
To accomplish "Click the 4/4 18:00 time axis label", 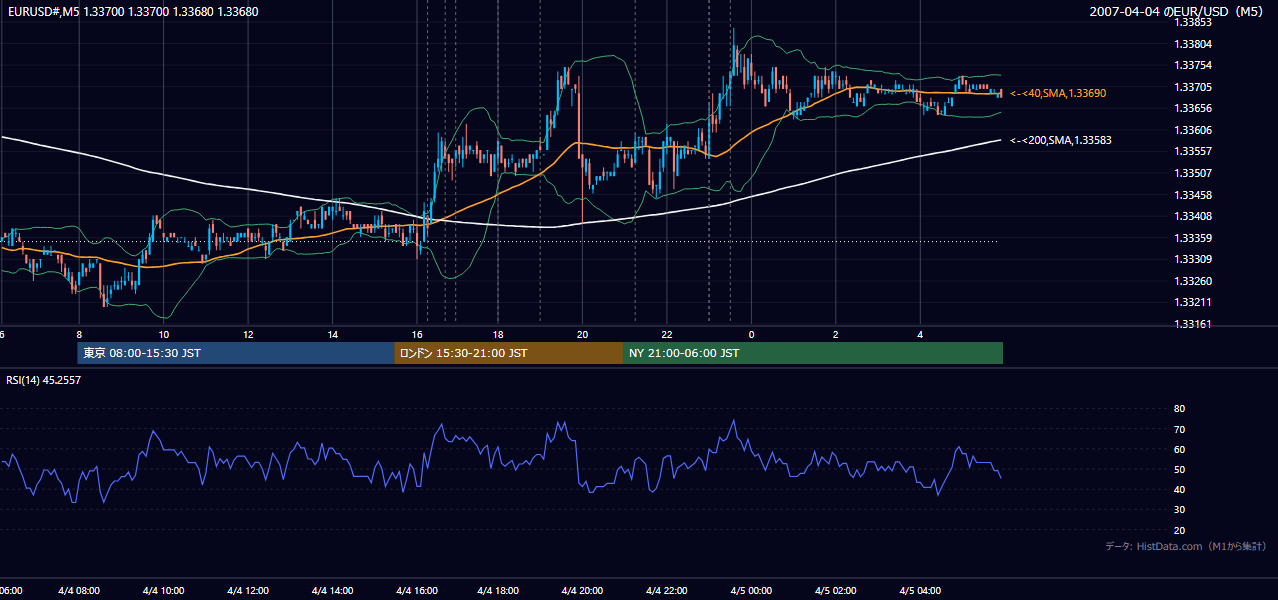I will (x=500, y=591).
